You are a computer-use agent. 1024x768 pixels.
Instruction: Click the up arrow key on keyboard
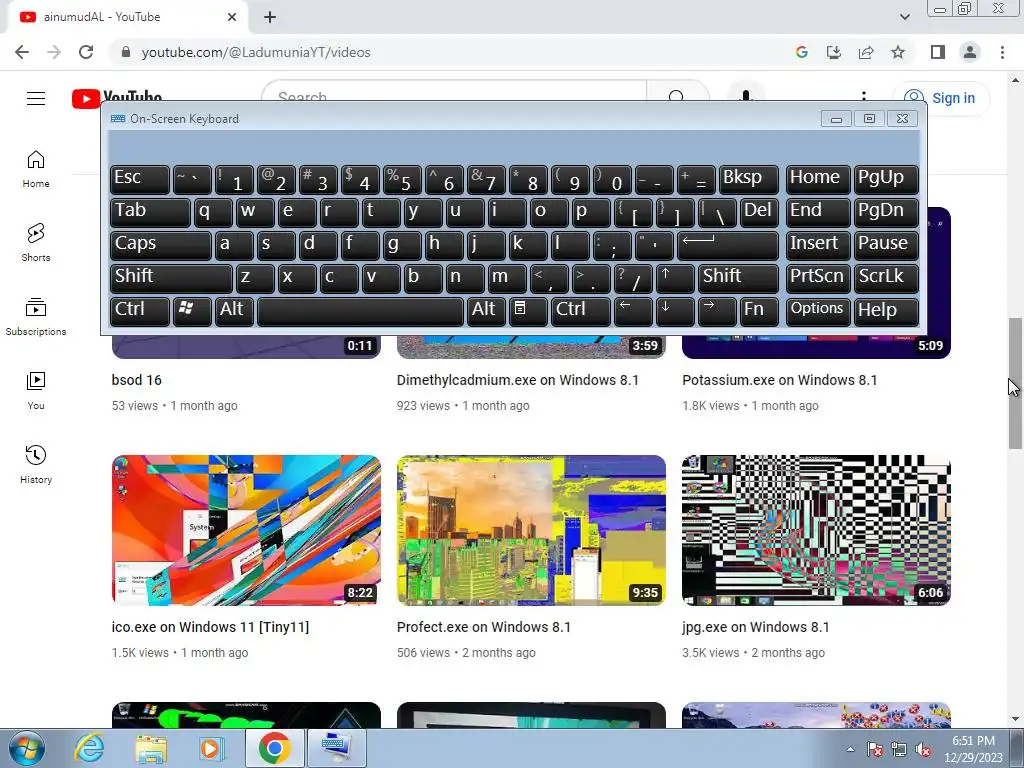click(674, 278)
